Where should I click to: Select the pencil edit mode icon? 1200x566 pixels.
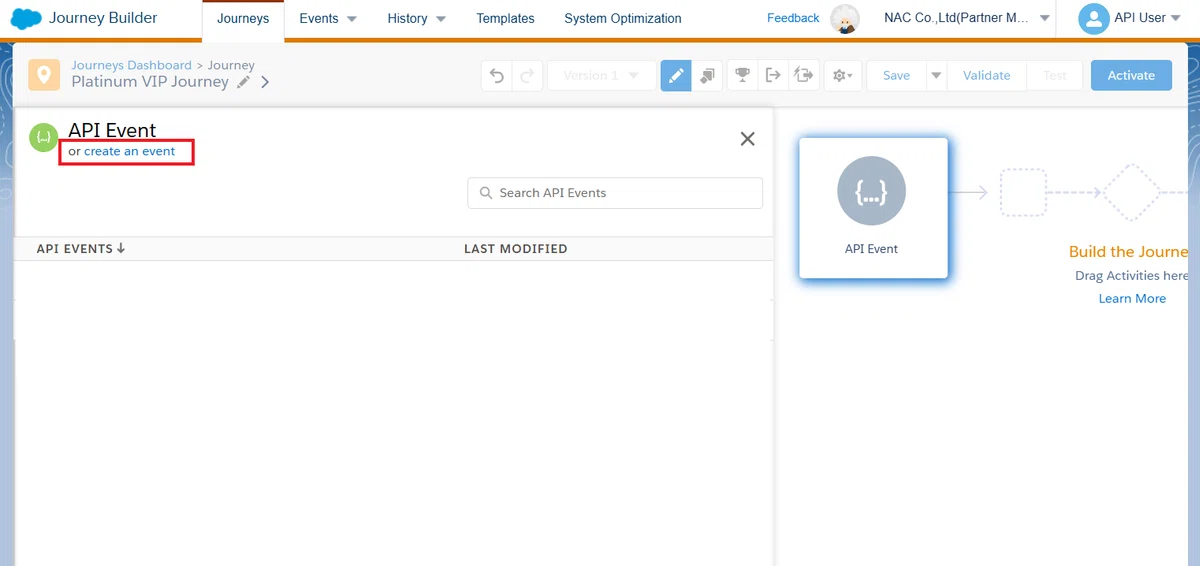[x=676, y=76]
